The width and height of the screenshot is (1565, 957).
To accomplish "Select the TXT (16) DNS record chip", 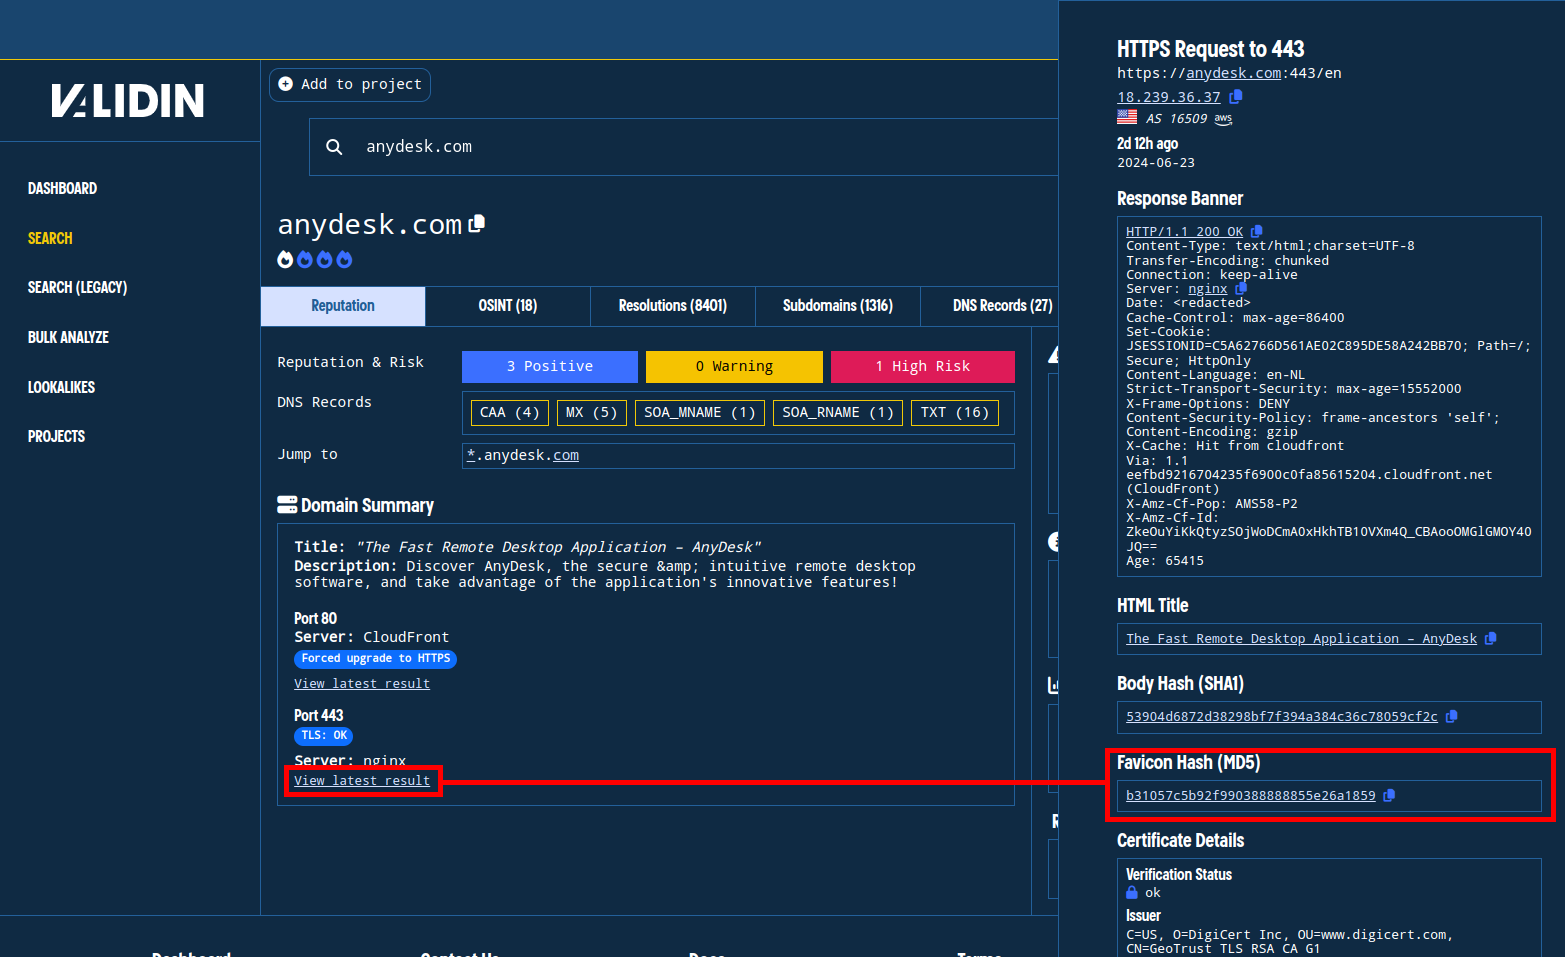I will pyautogui.click(x=955, y=413).
